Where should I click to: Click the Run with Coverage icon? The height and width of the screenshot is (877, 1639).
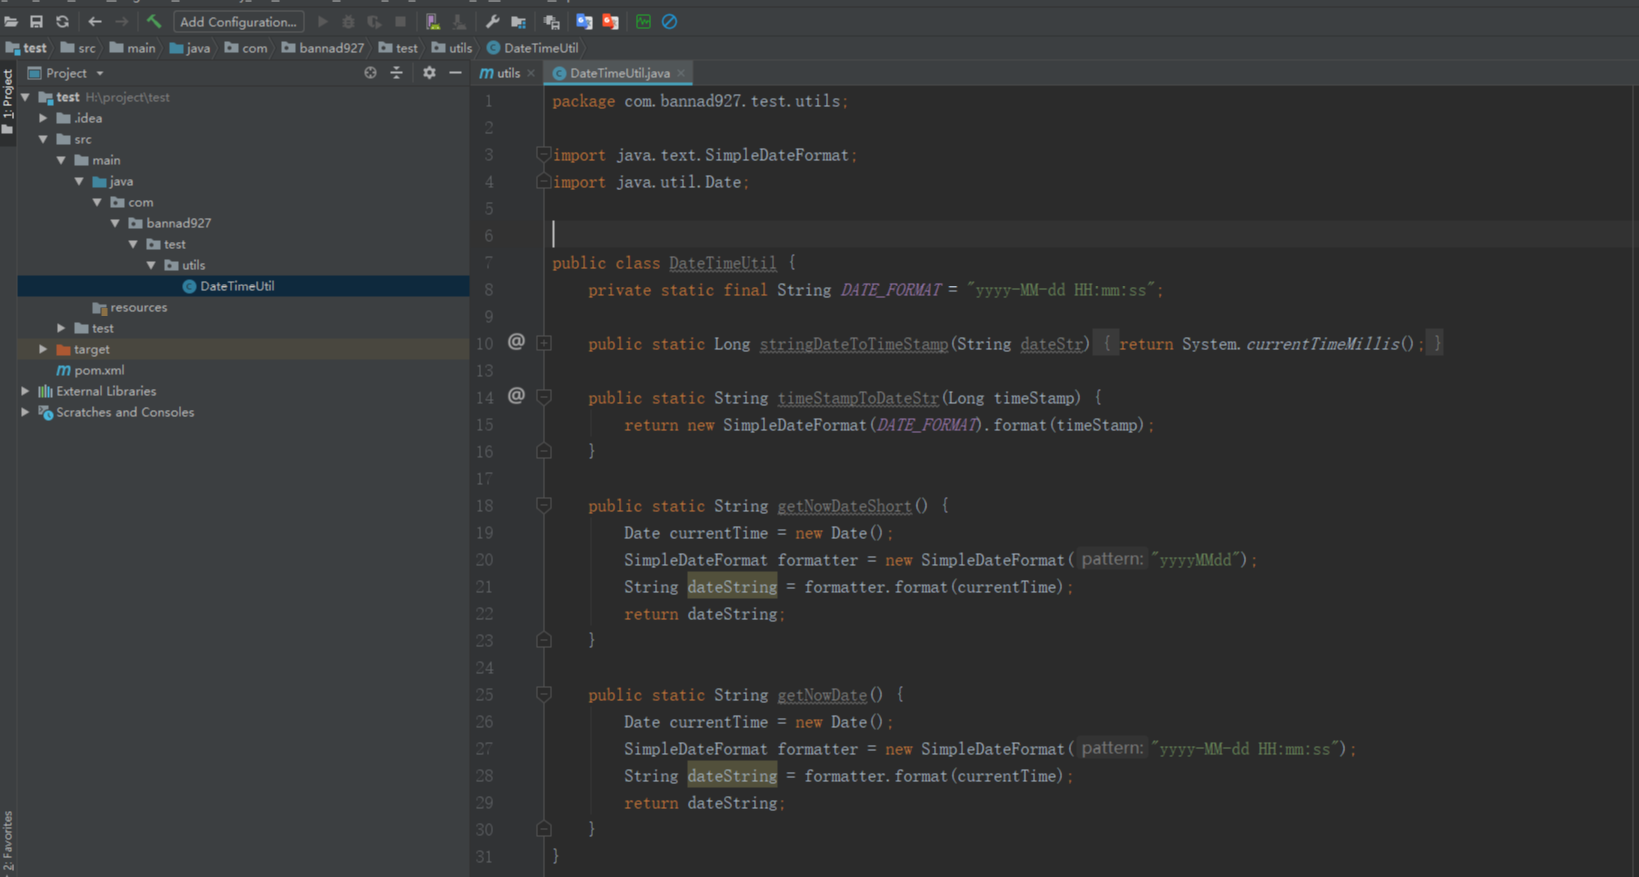(374, 21)
